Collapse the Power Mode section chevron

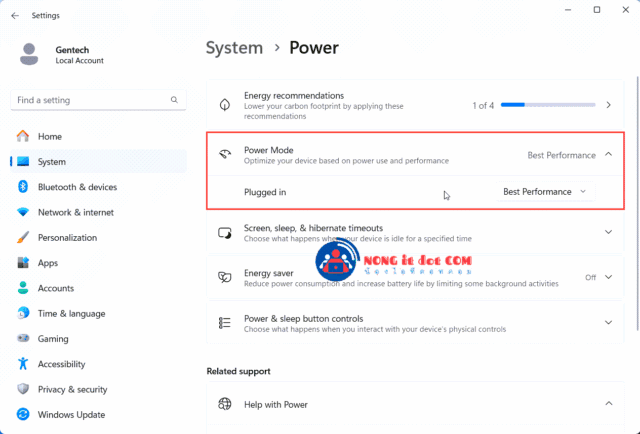point(608,154)
